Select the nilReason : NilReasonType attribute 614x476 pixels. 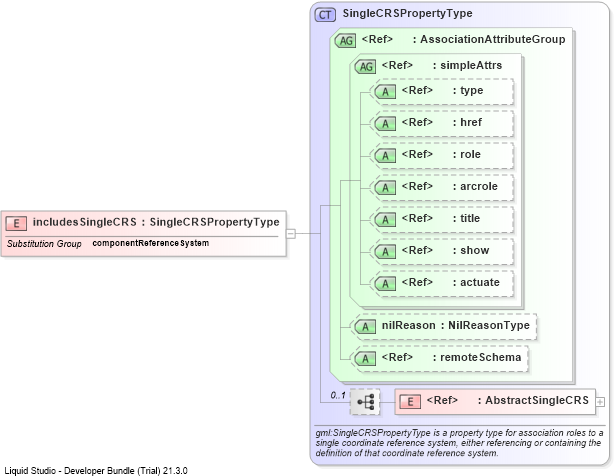pos(455,325)
